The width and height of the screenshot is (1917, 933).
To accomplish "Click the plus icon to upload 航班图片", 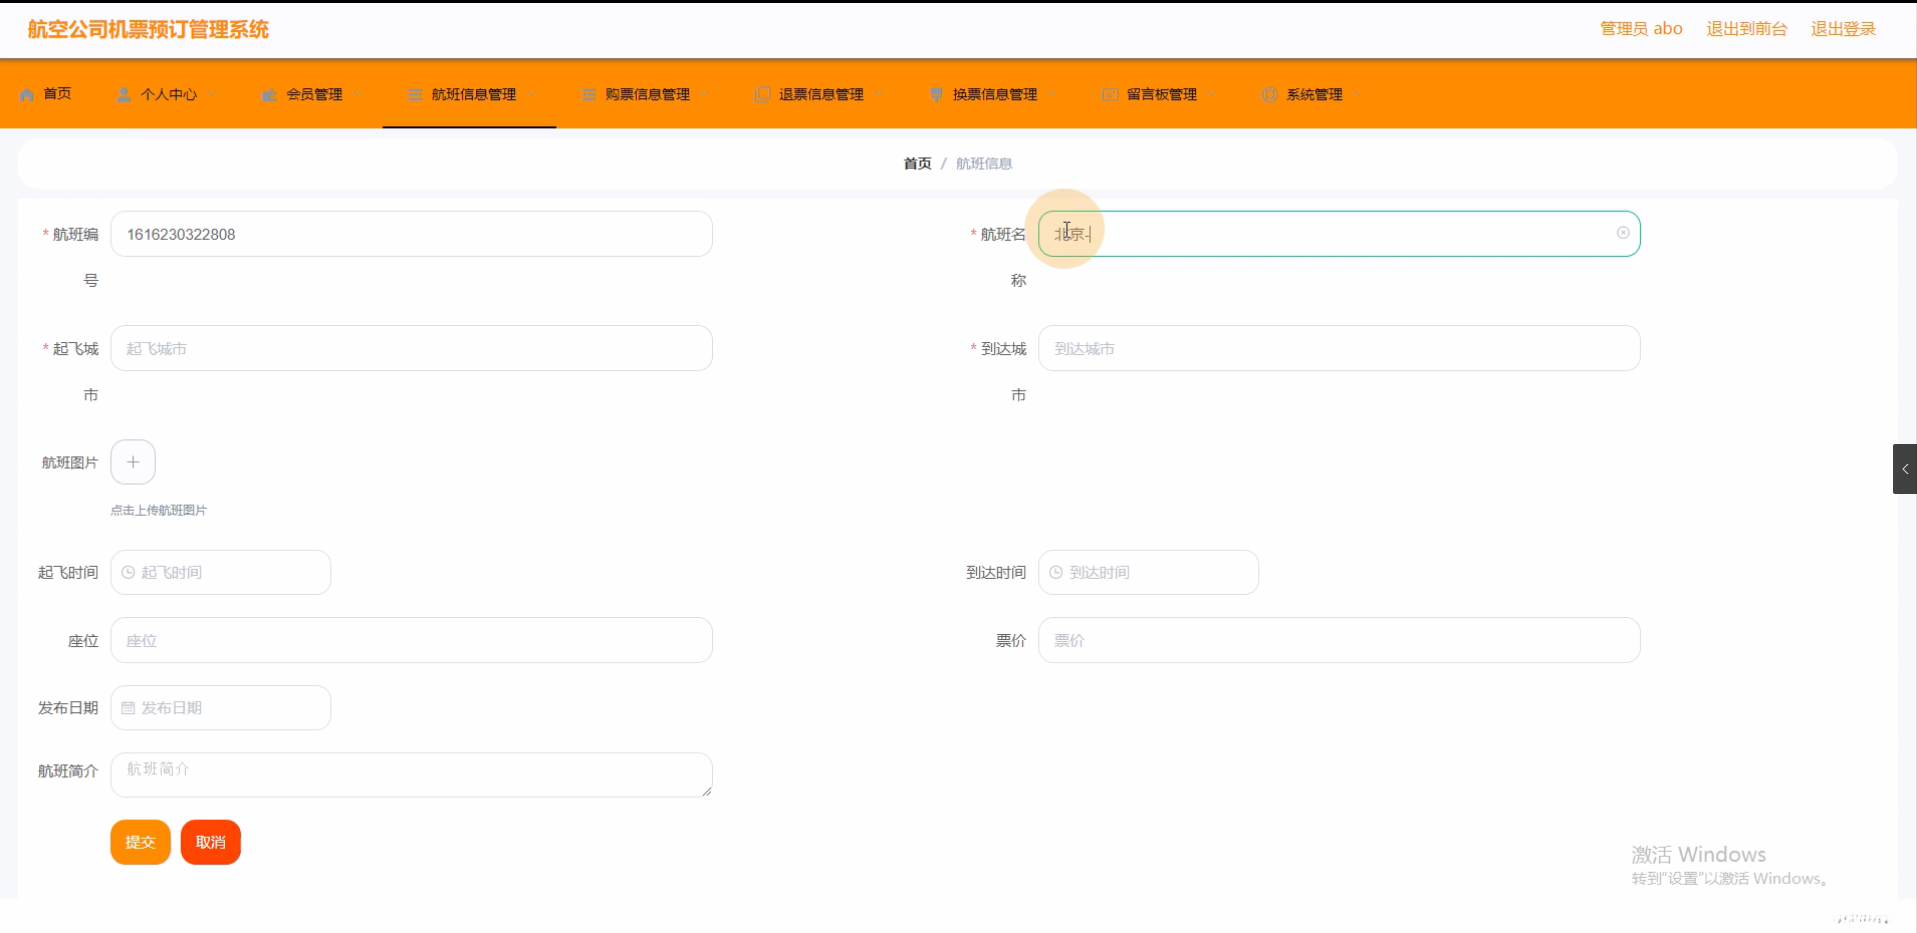I will click(133, 462).
